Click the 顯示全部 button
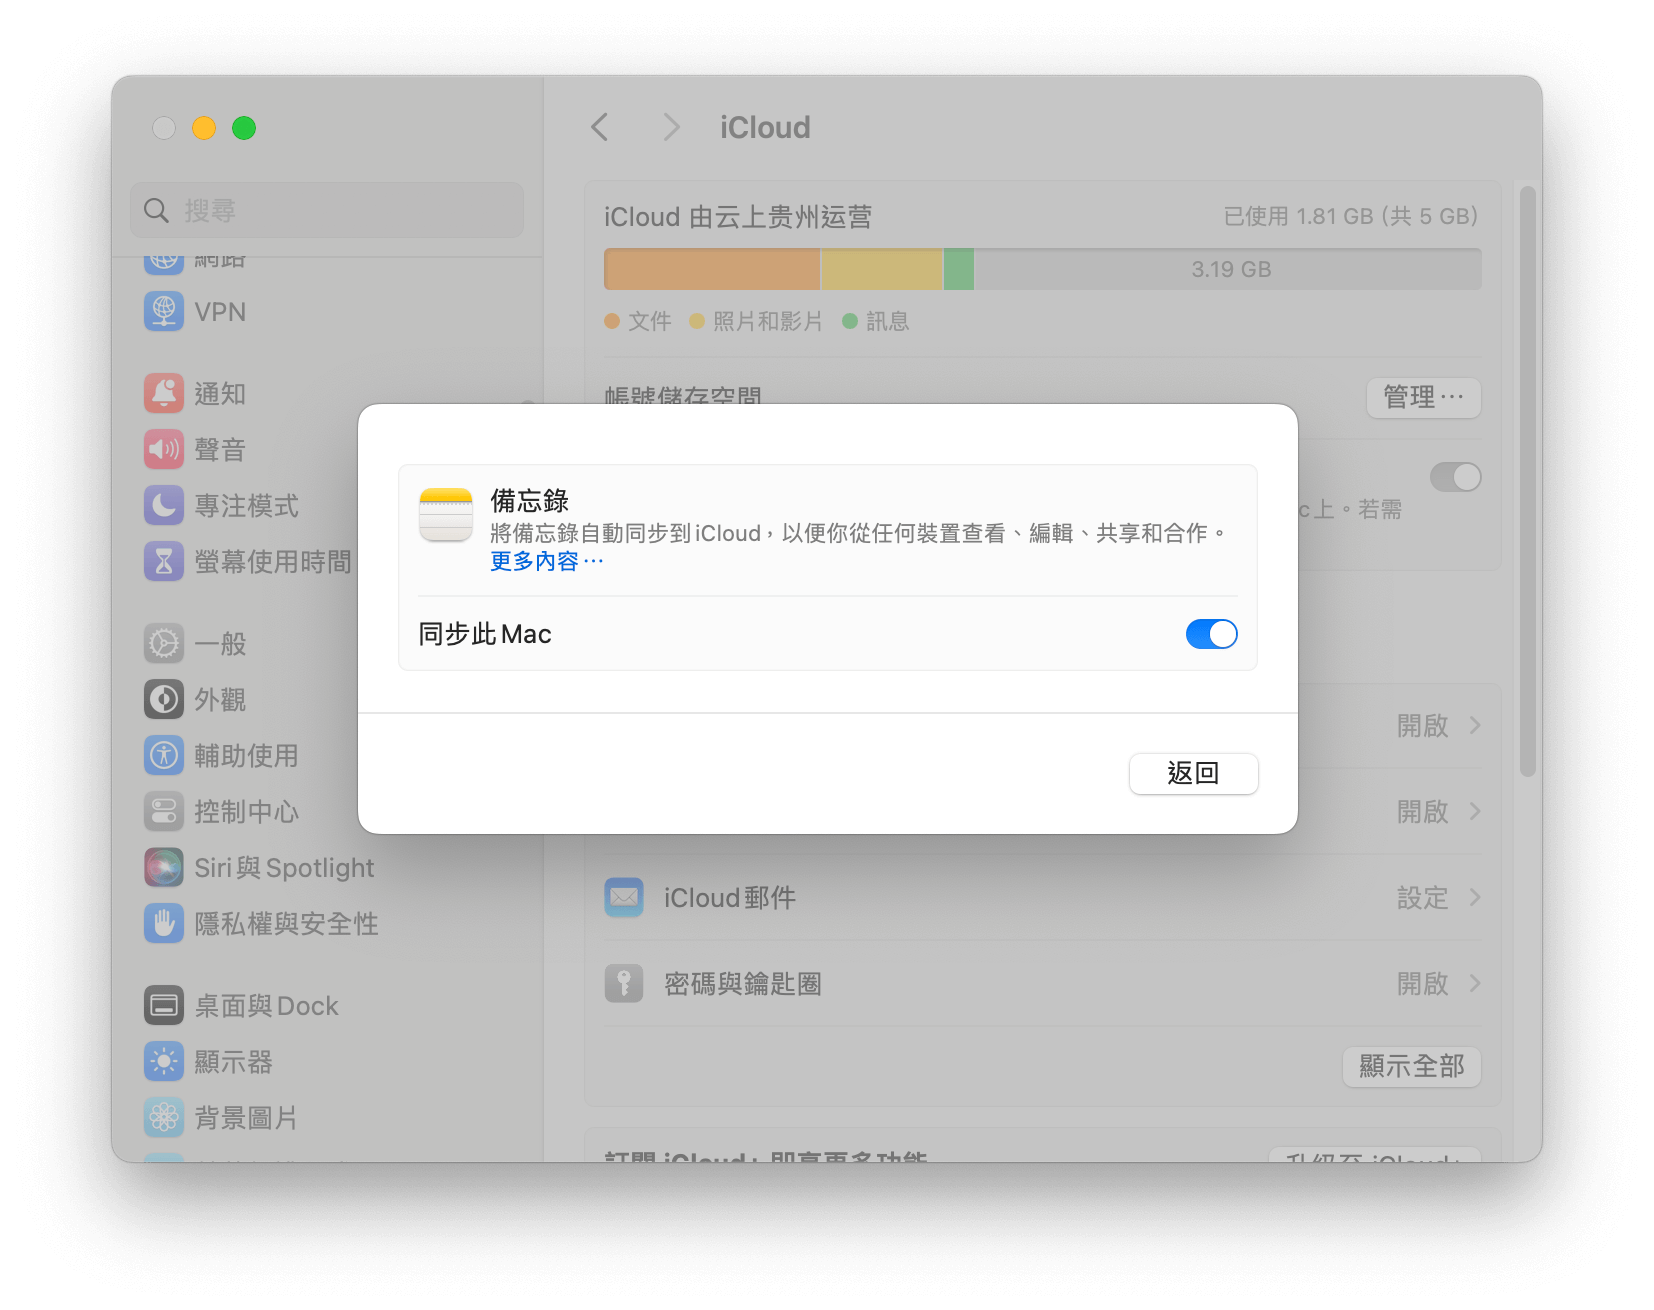This screenshot has height=1310, width=1654. (x=1411, y=1066)
